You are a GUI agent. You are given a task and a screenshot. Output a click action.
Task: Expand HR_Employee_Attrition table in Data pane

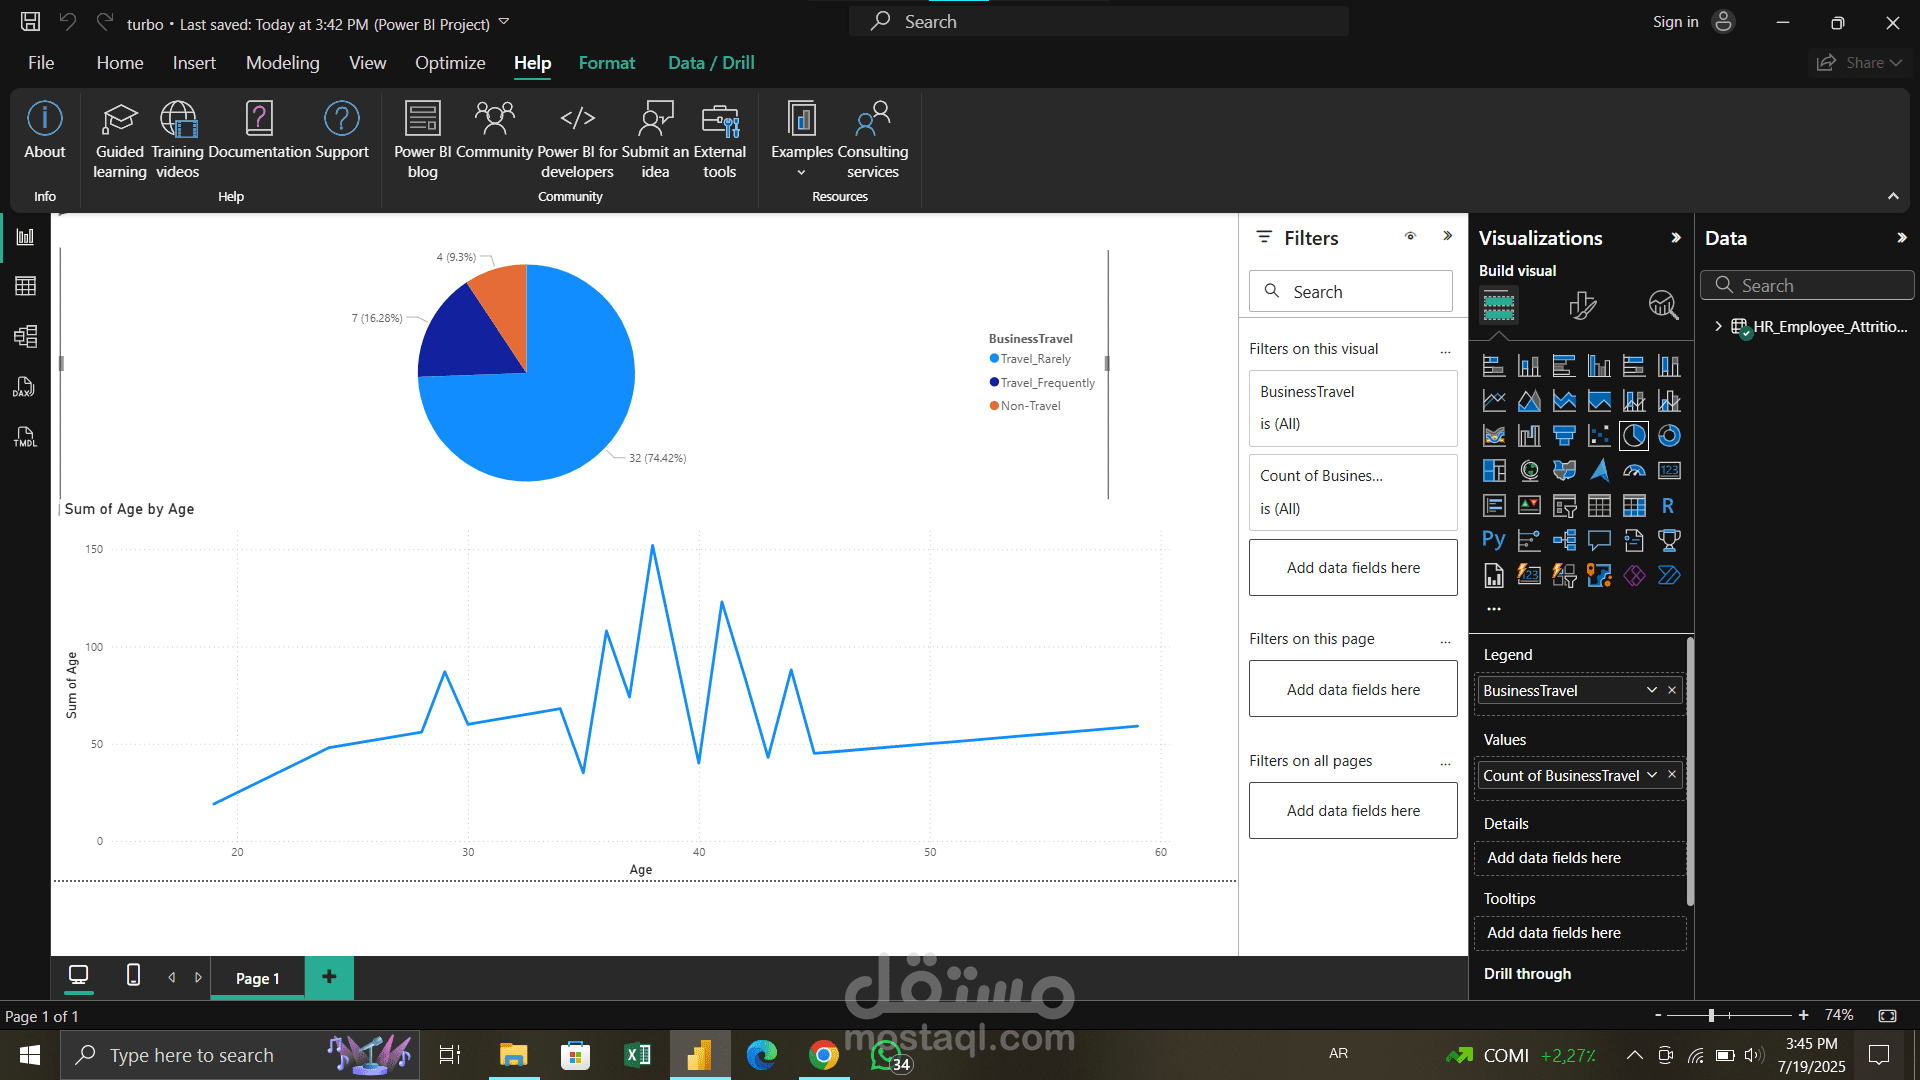(1718, 326)
